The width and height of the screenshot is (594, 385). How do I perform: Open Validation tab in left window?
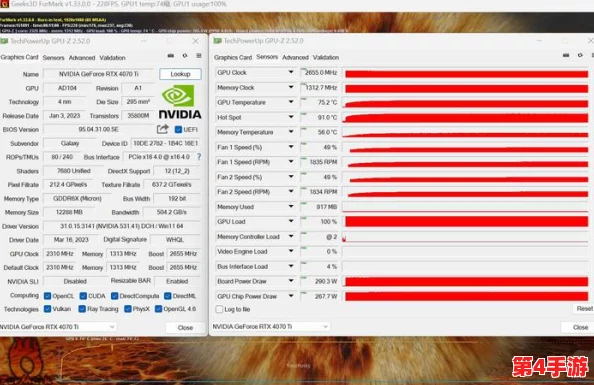(x=112, y=58)
